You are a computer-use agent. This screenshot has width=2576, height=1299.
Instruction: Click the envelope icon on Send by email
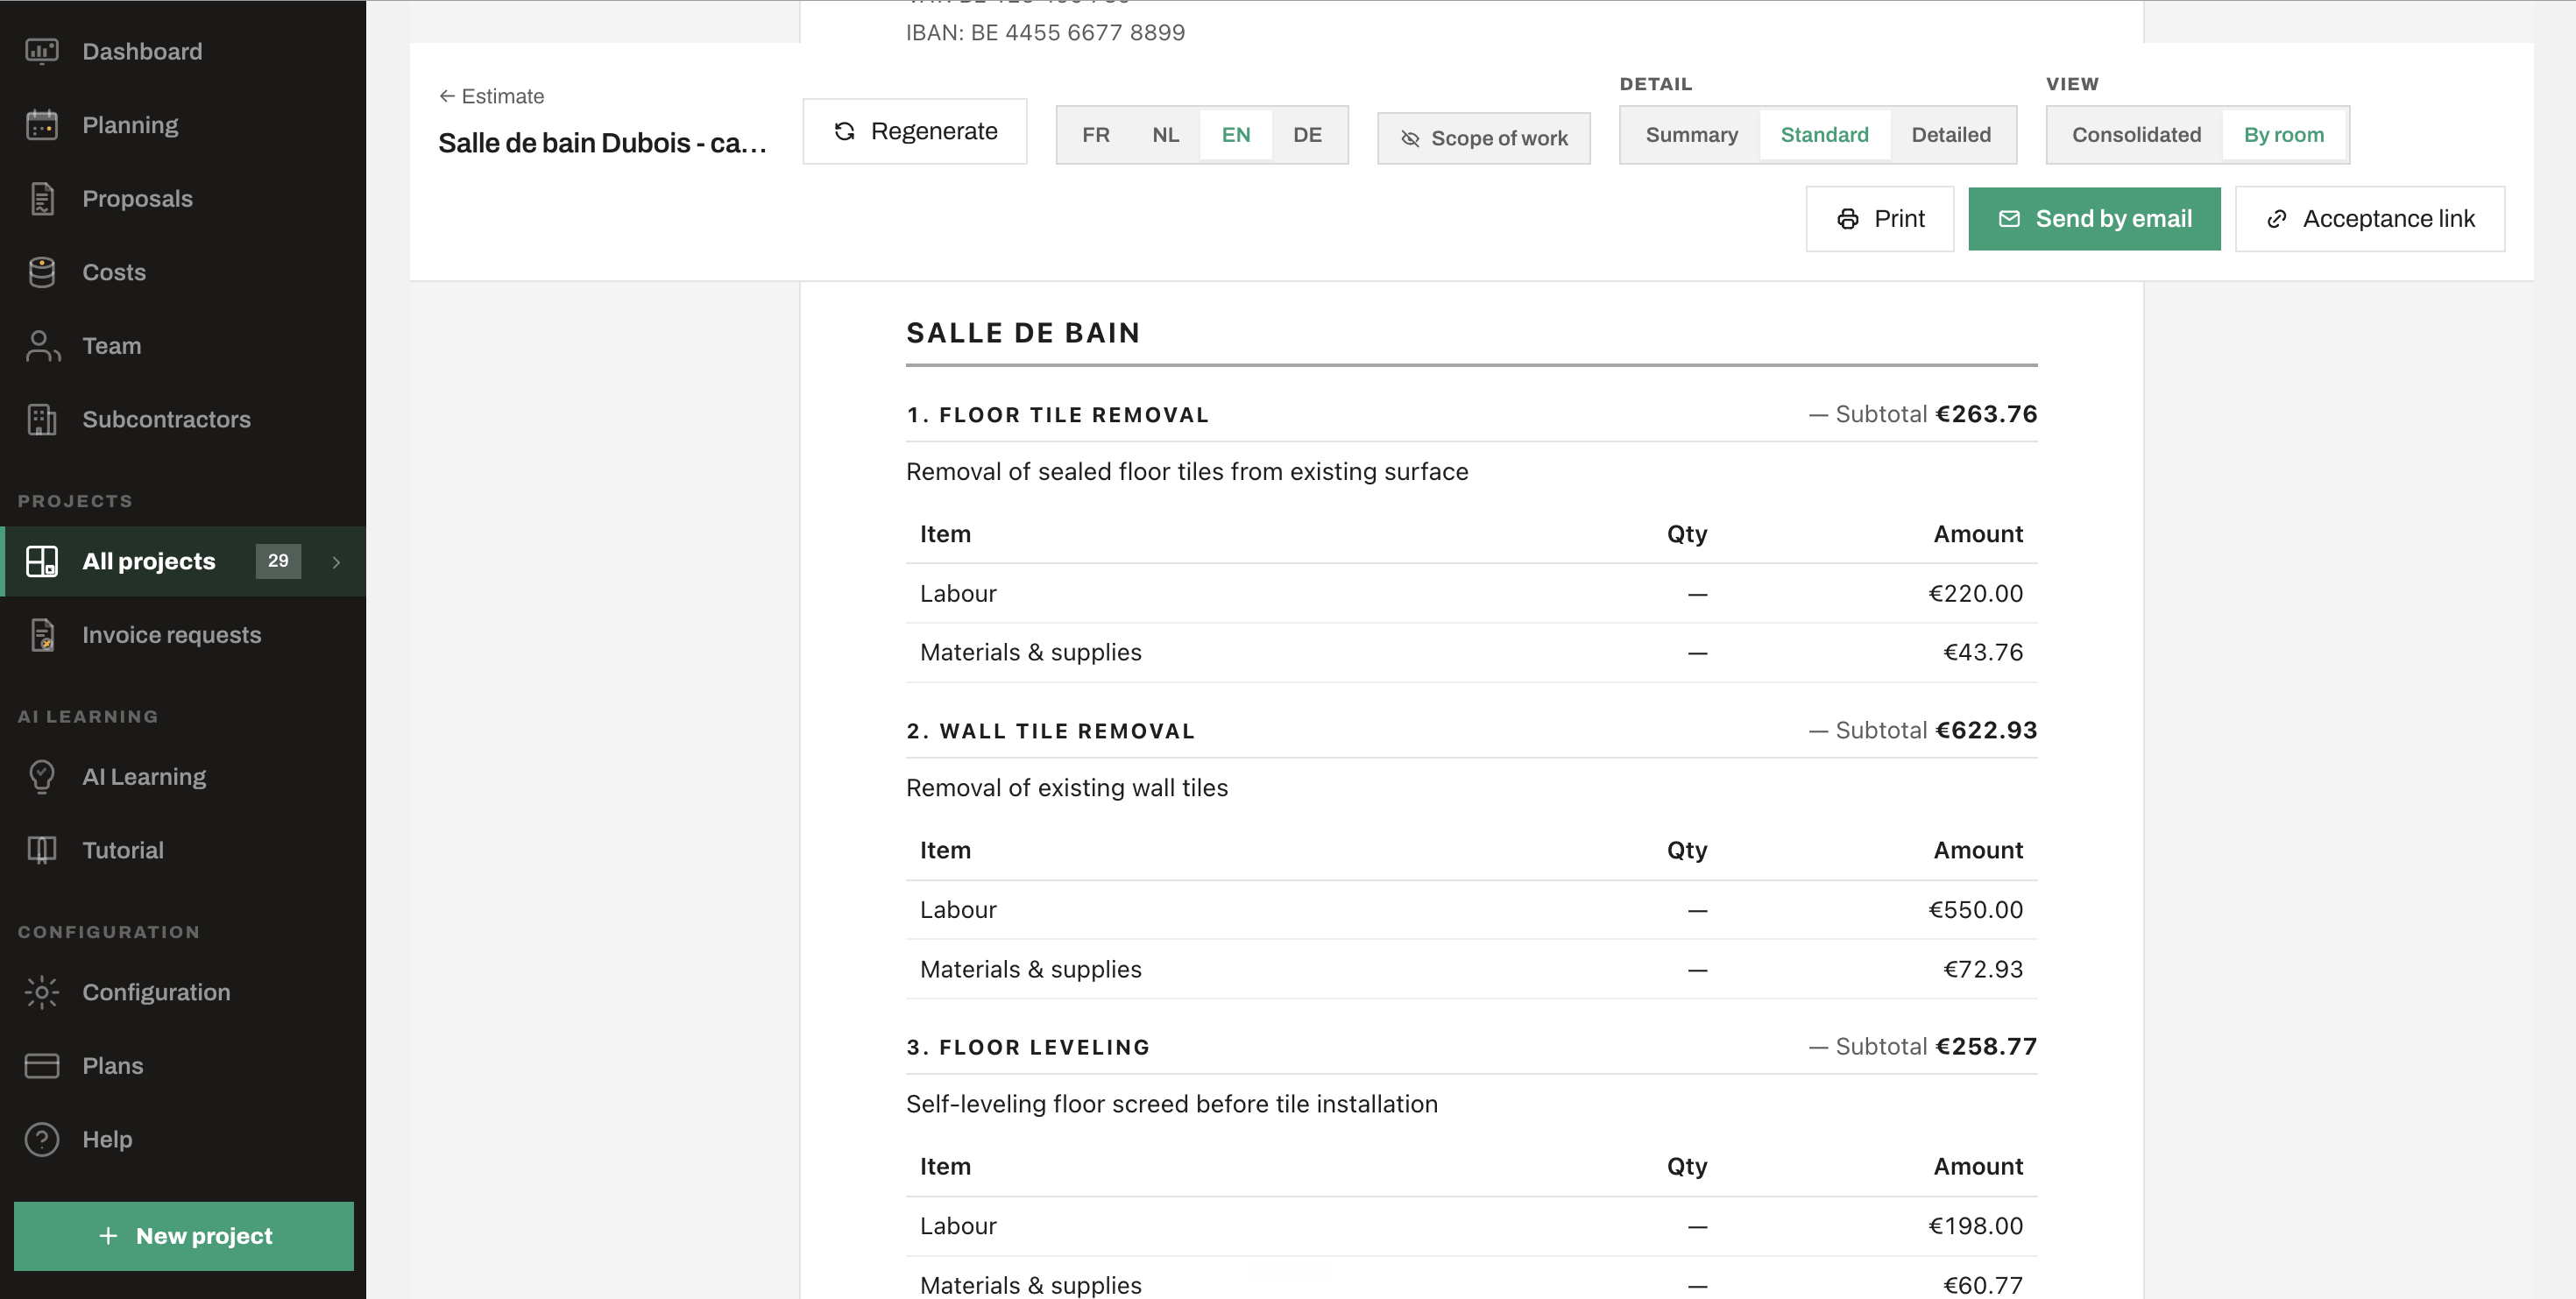(2009, 219)
